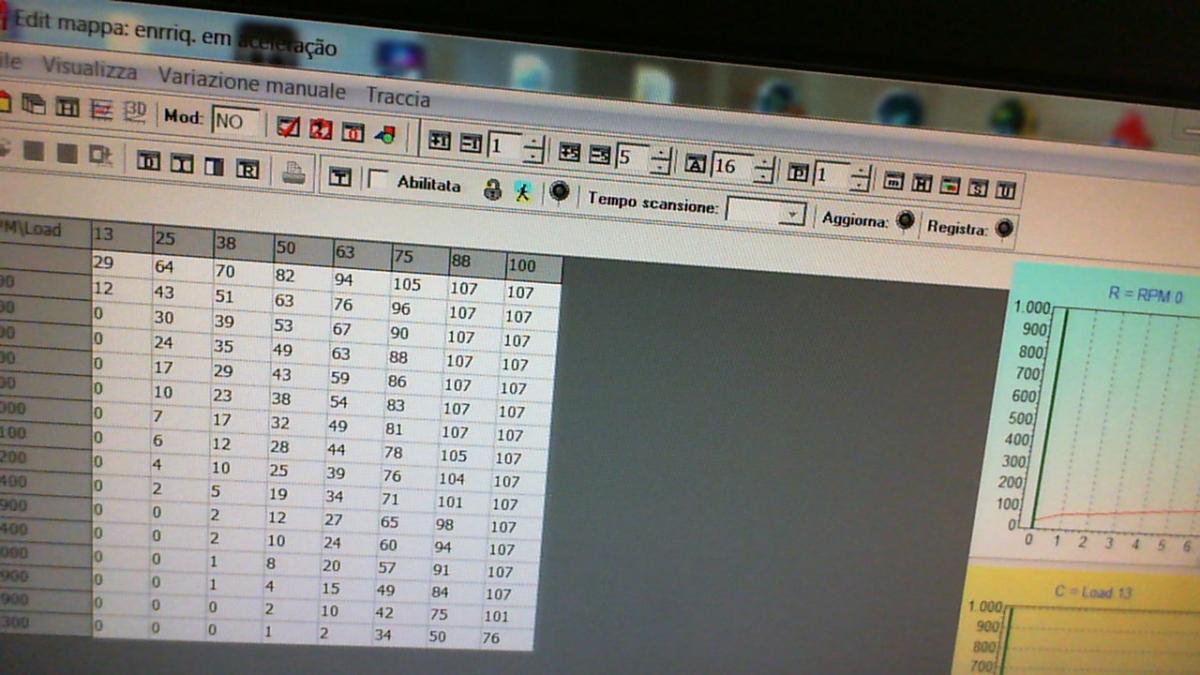The width and height of the screenshot is (1200, 675).
Task: Click the stepper arrows beside value 16
Action: pos(763,170)
